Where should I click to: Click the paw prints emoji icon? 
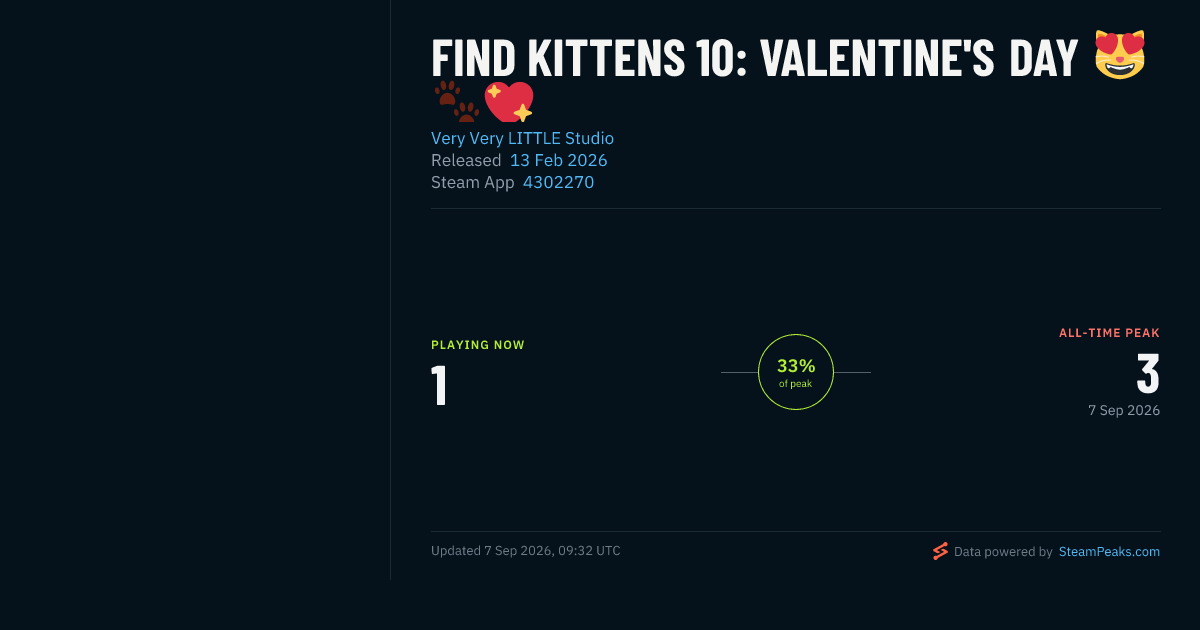pos(457,102)
